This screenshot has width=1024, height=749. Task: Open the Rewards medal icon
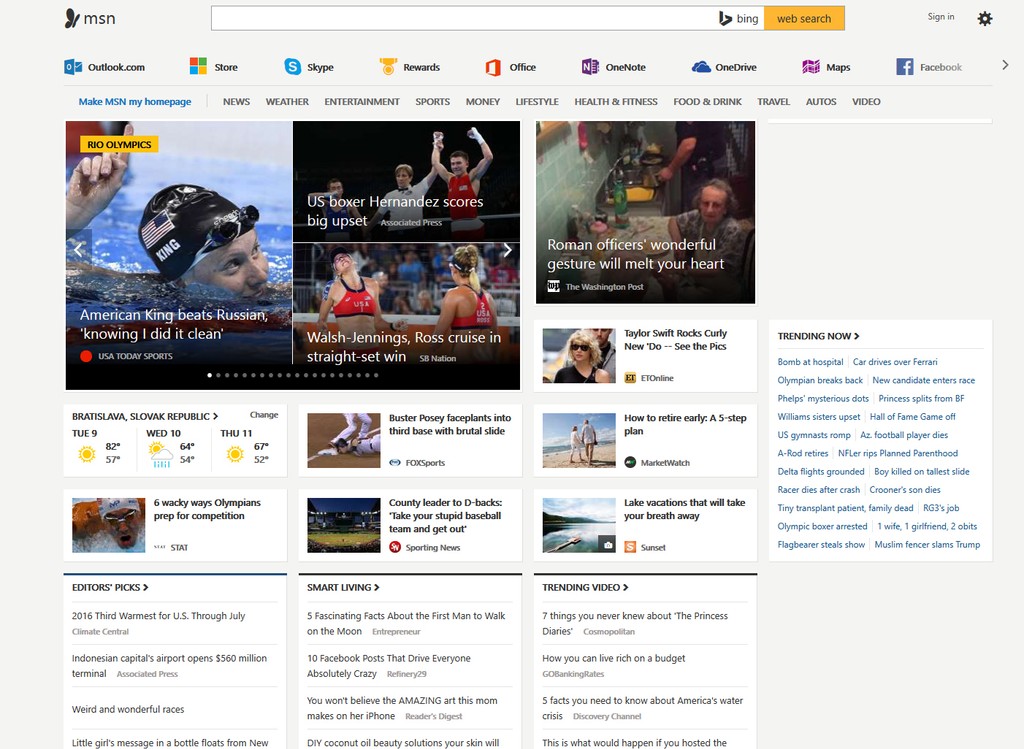tap(389, 67)
